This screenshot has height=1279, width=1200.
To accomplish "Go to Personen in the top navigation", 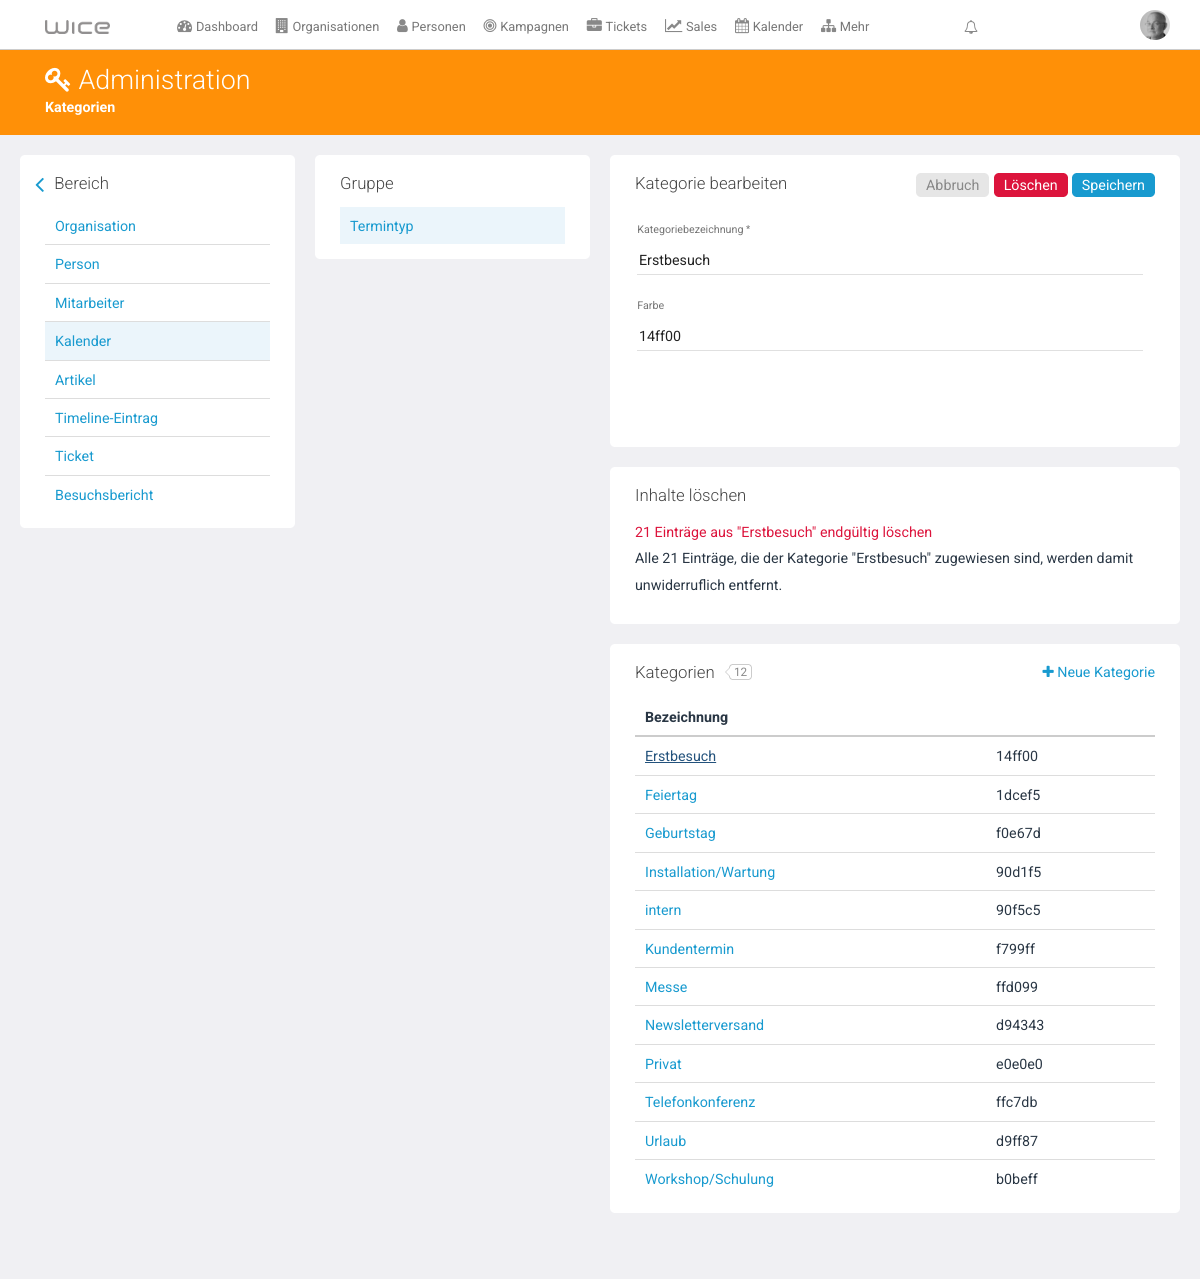I will click(431, 26).
